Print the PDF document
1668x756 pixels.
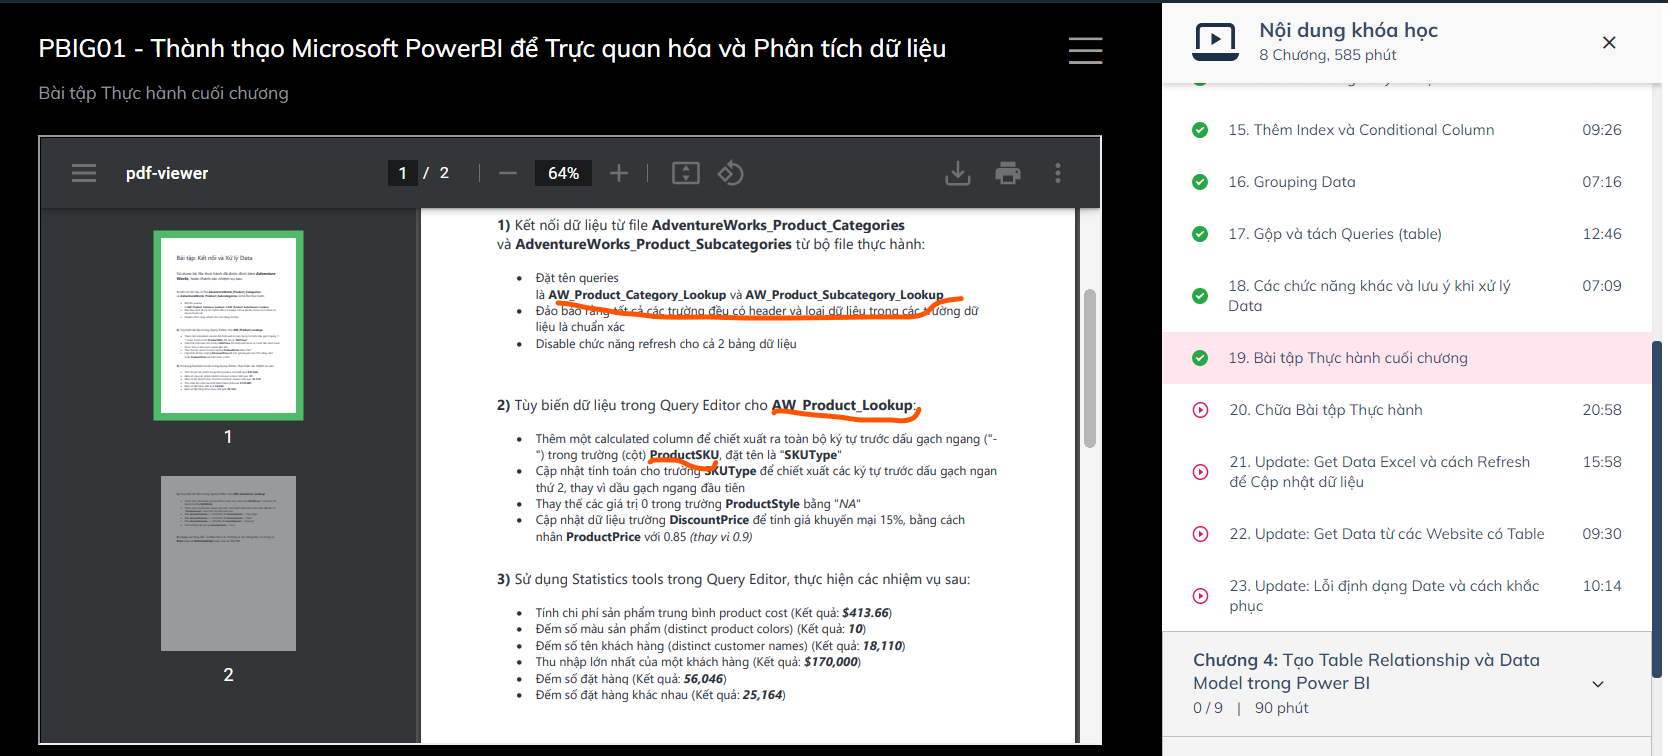click(1008, 173)
